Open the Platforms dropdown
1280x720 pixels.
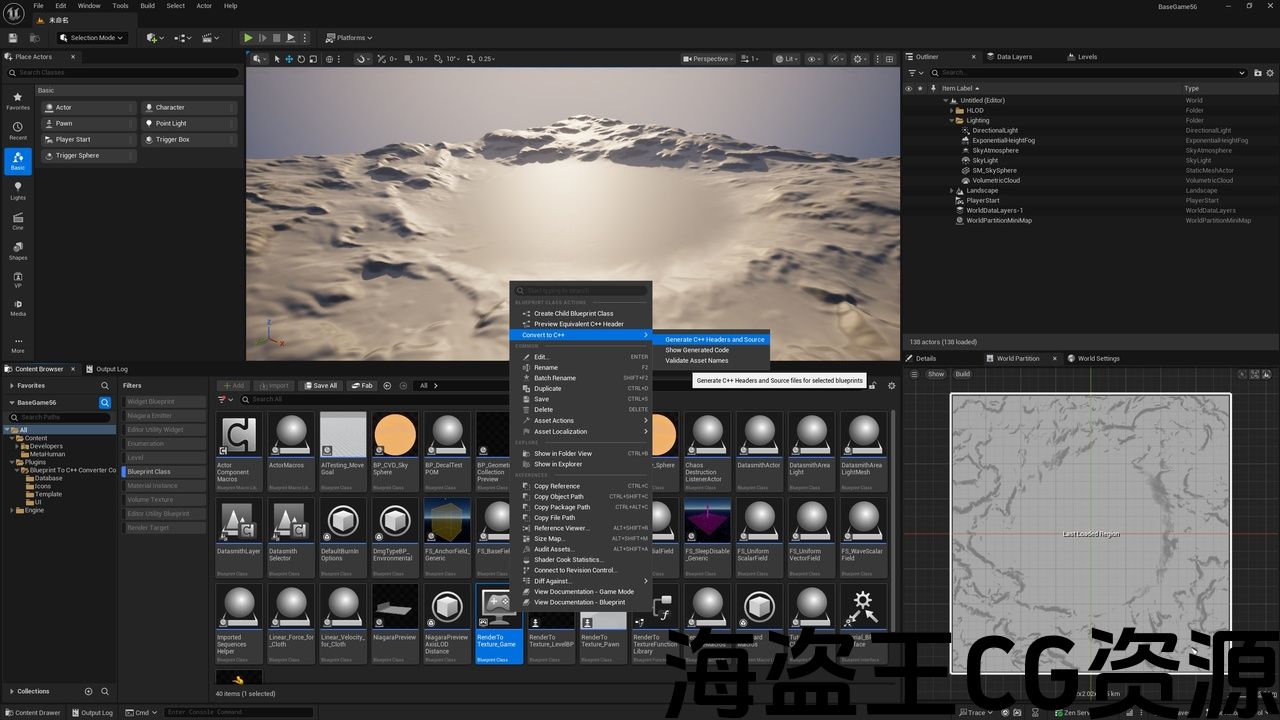[x=351, y=38]
